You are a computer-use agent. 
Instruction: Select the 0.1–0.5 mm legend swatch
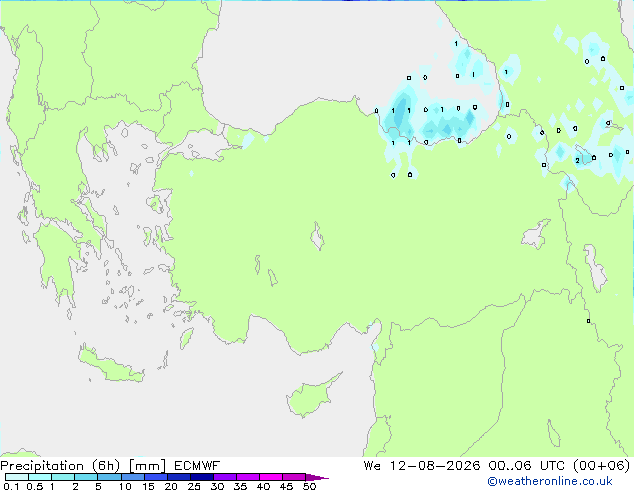pos(17,477)
